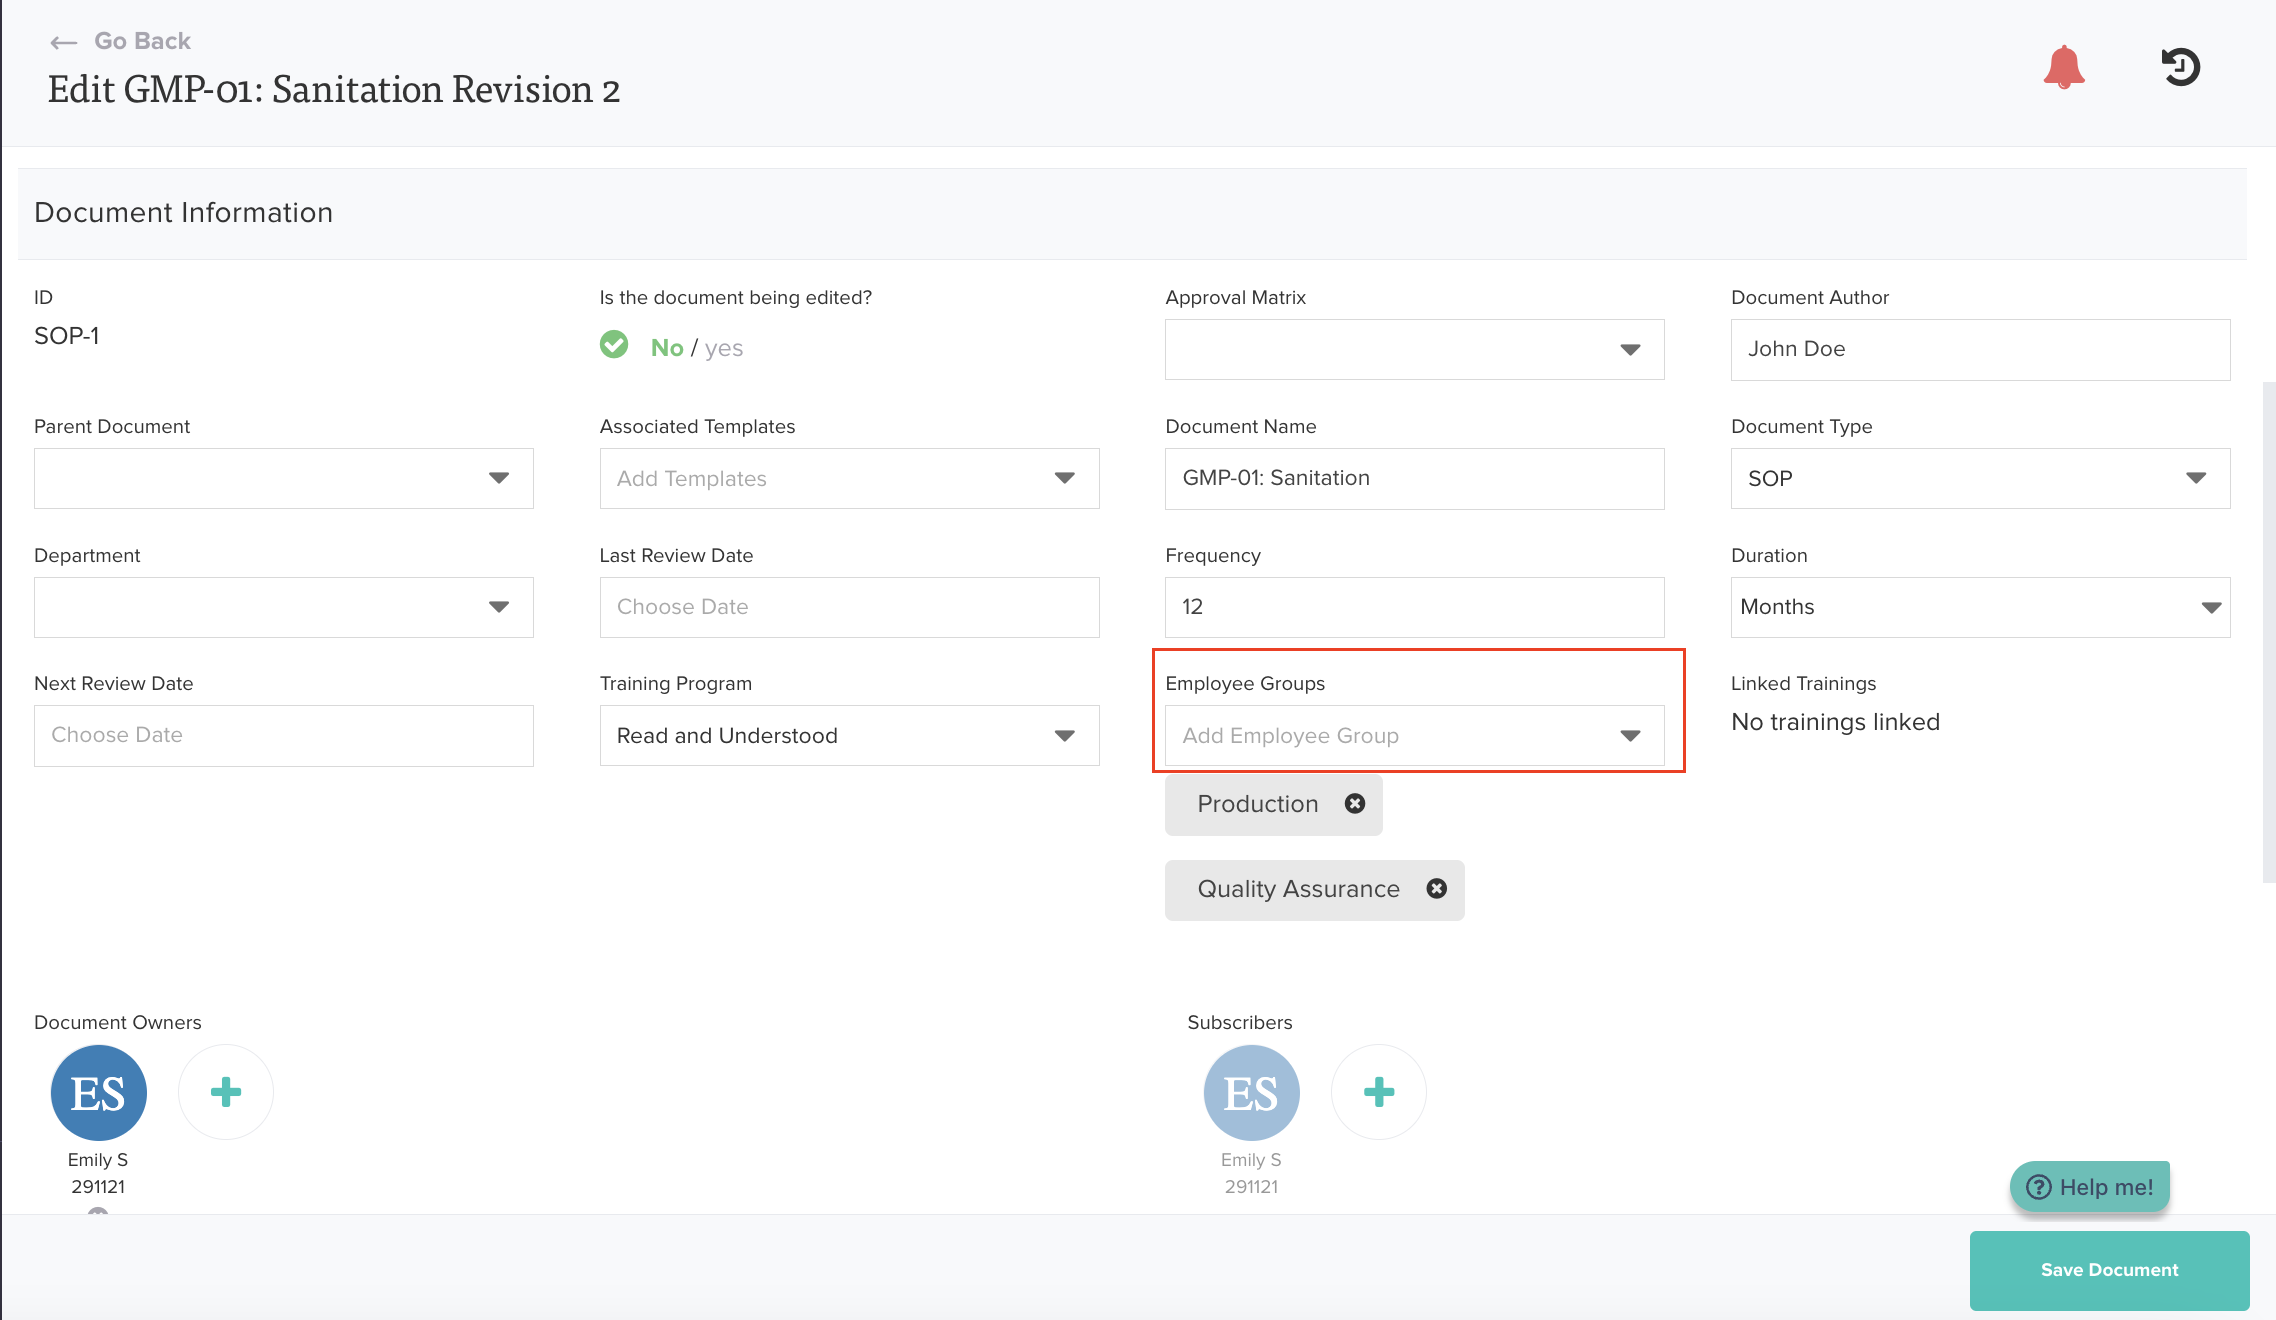Click the red notification bell icon
Viewport: 2276px width, 1320px height.
tap(2064, 67)
